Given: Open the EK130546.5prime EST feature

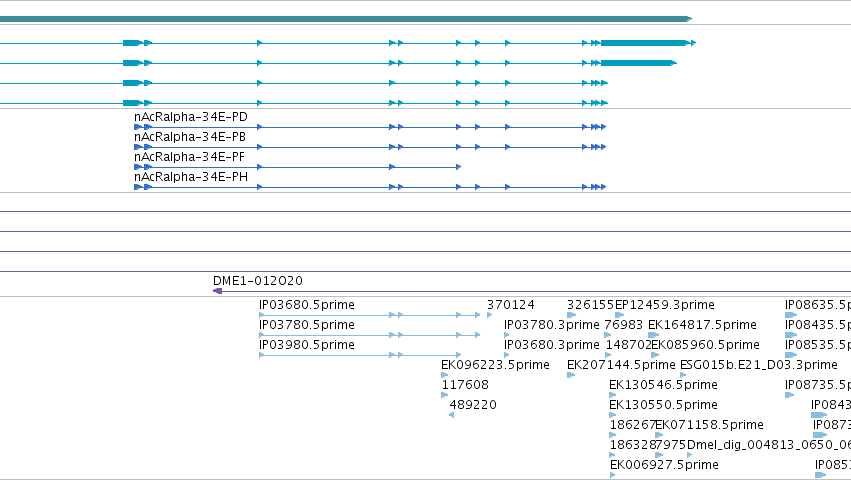Looking at the screenshot, I should pos(663,385).
